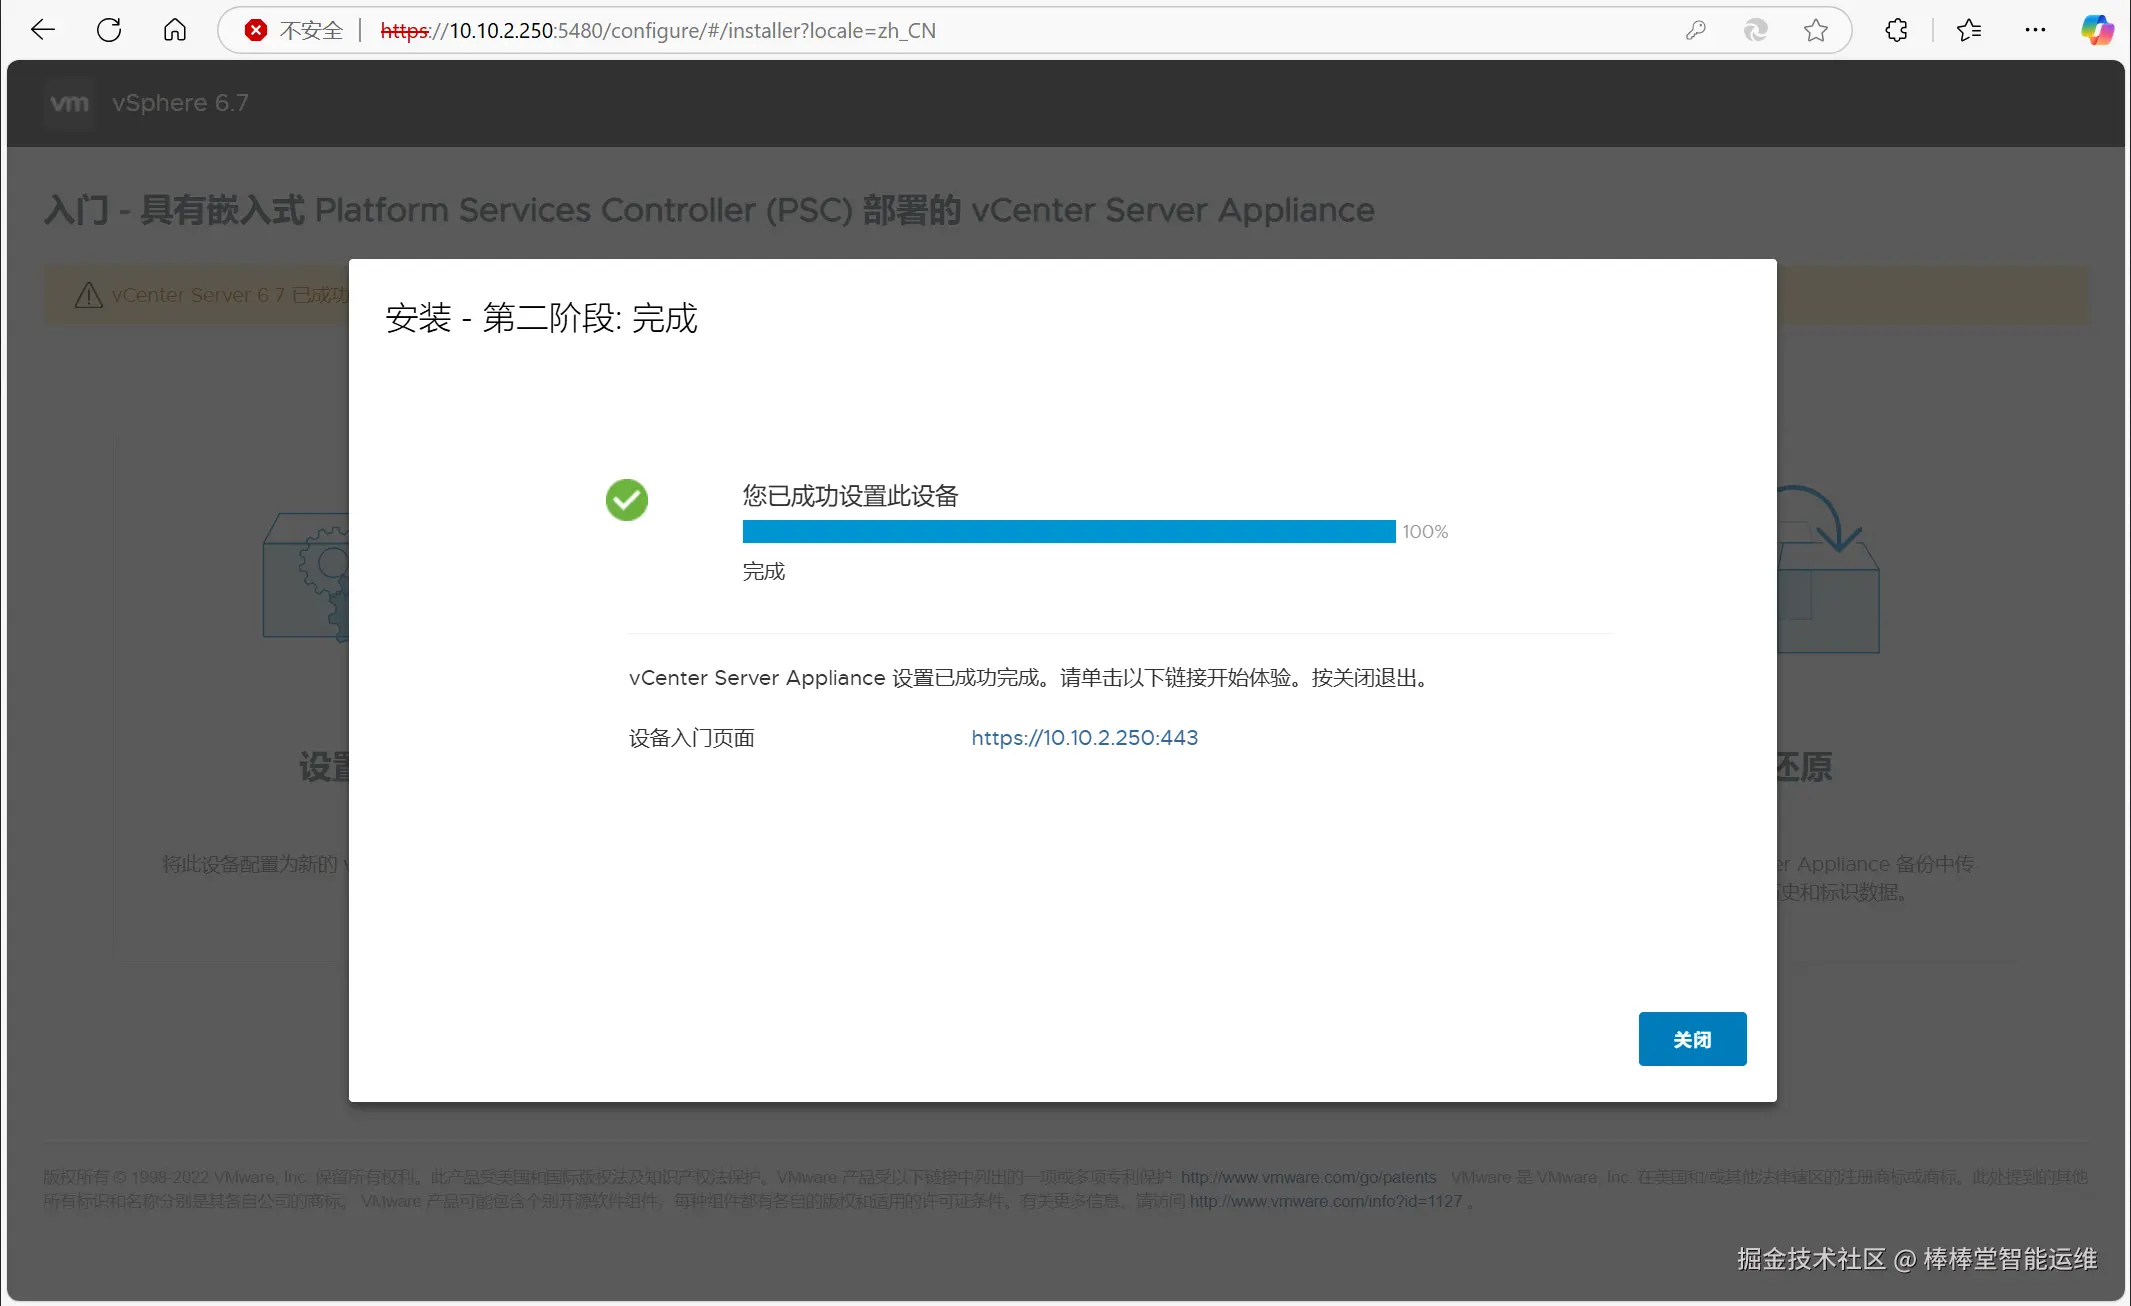
Task: Click the browser sync icon in address bar
Action: (1755, 30)
